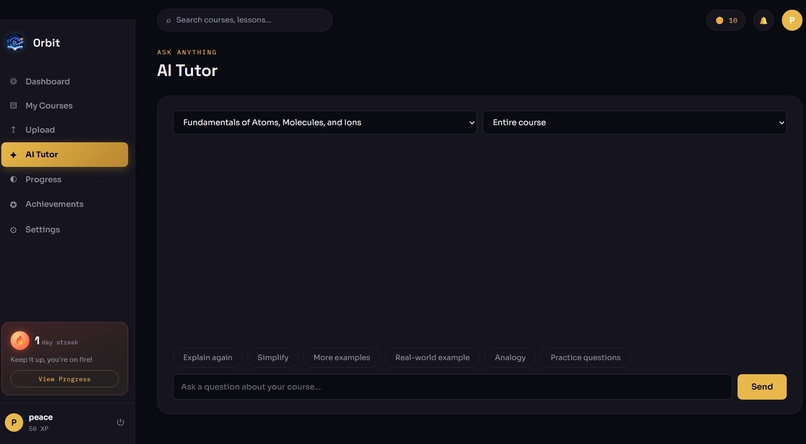Screen dimensions: 806x444
Task: Log out using the power icon
Action: [120, 422]
